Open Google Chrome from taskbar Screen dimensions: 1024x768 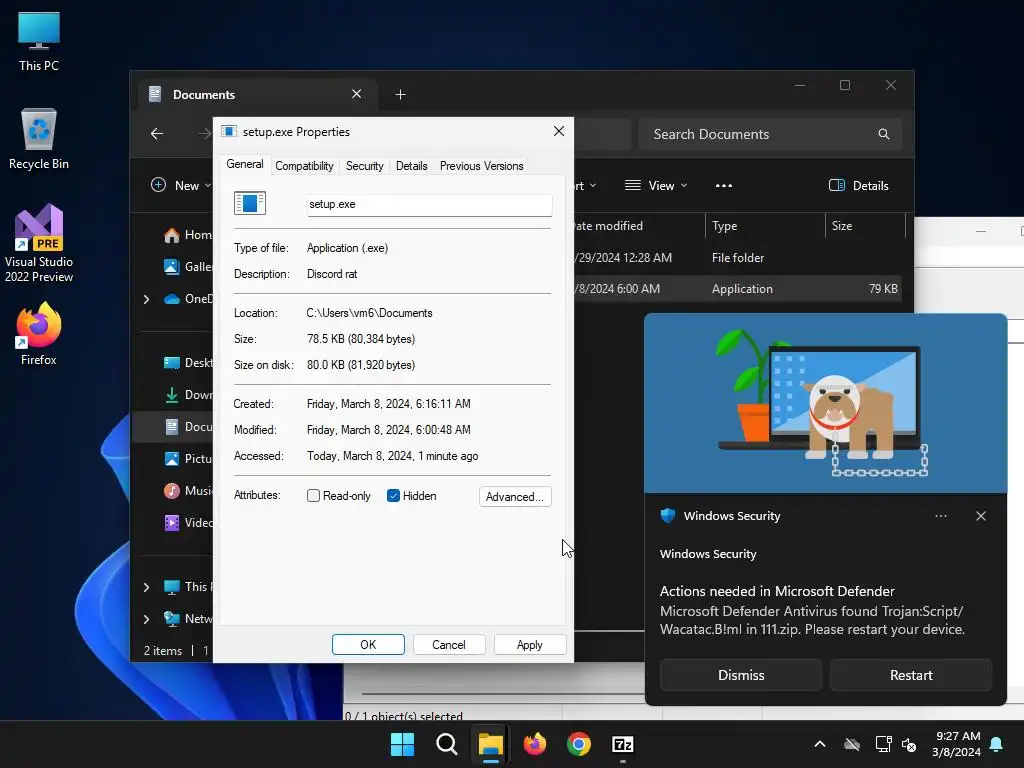click(x=579, y=744)
